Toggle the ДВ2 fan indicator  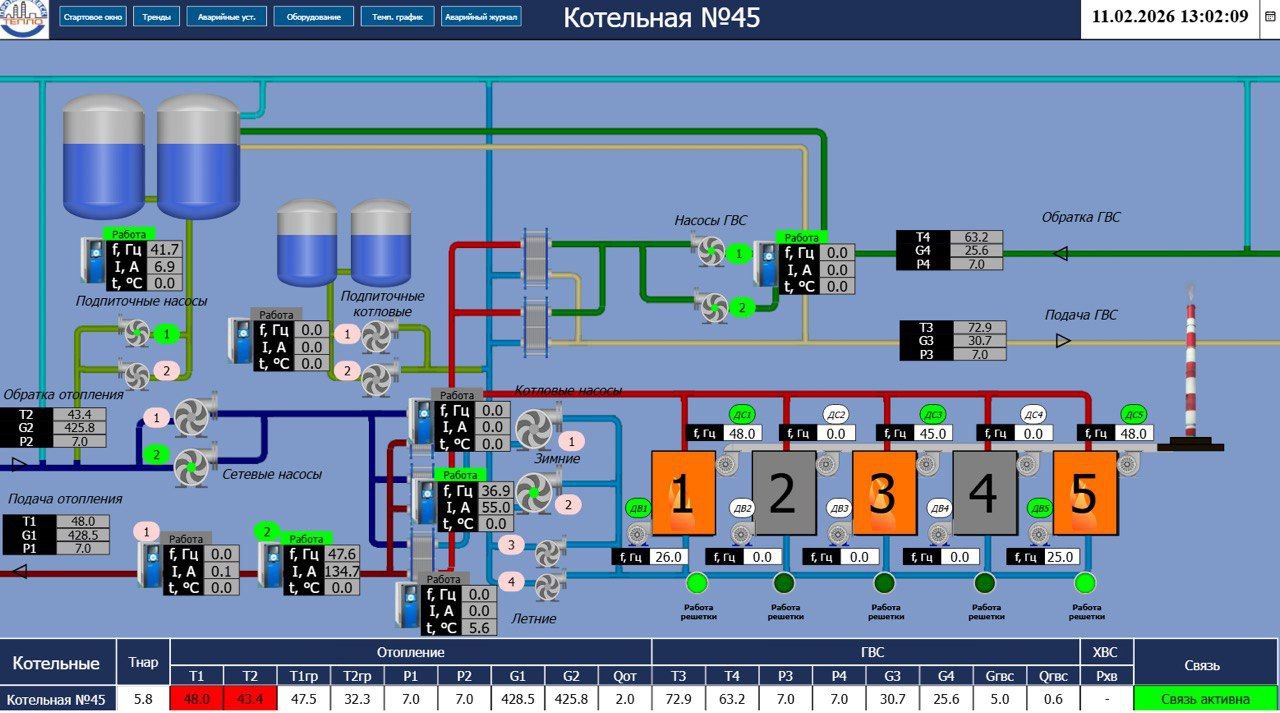pos(742,508)
